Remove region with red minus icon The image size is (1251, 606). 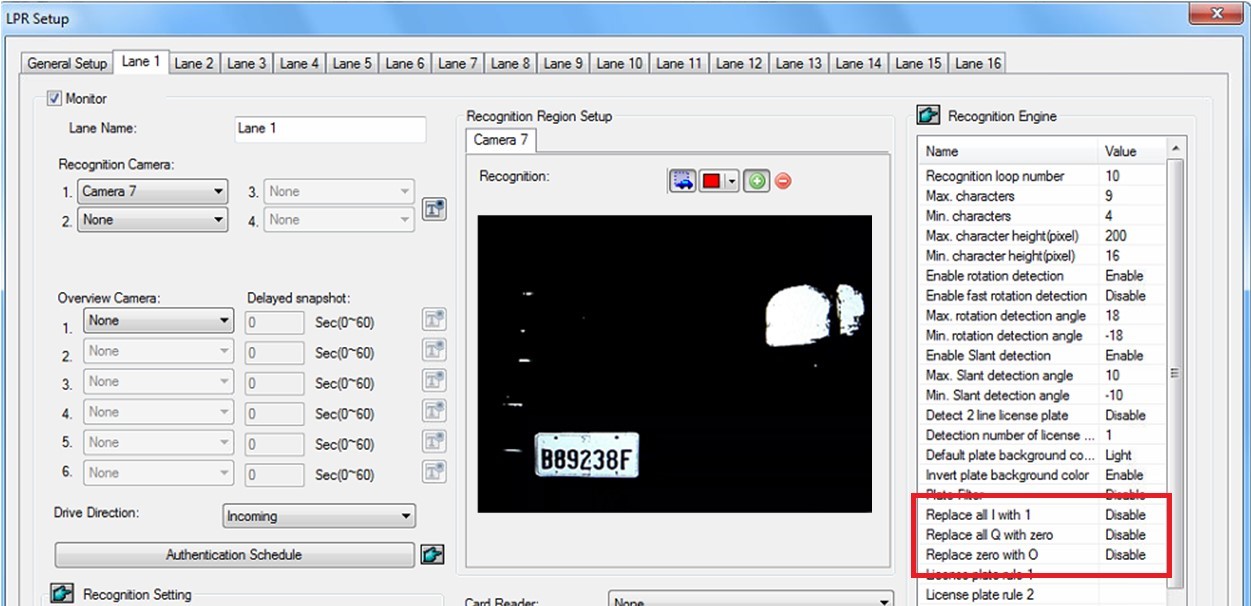click(x=783, y=181)
